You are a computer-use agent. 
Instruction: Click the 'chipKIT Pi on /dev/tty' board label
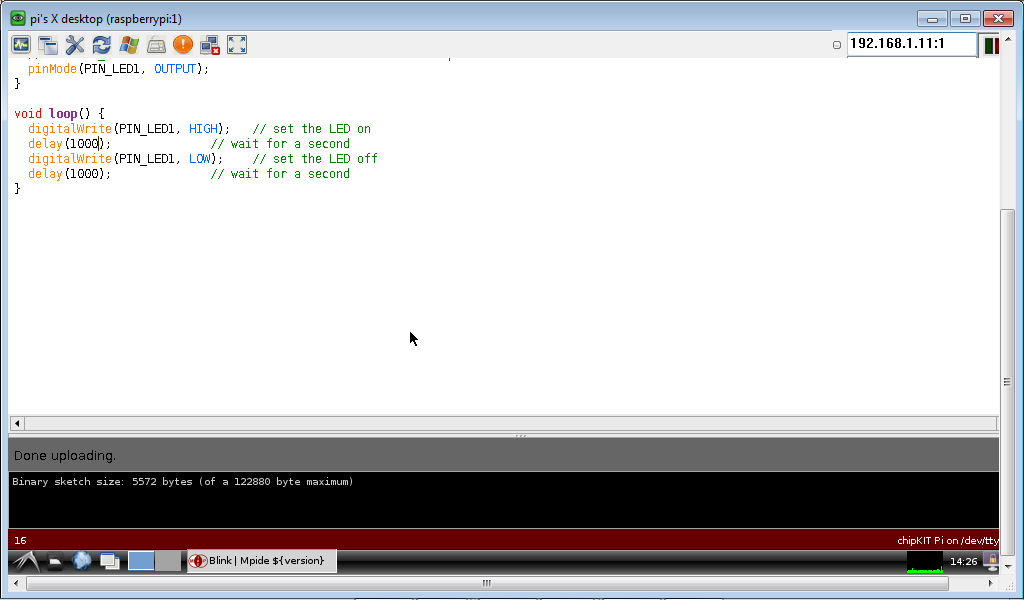coord(948,541)
